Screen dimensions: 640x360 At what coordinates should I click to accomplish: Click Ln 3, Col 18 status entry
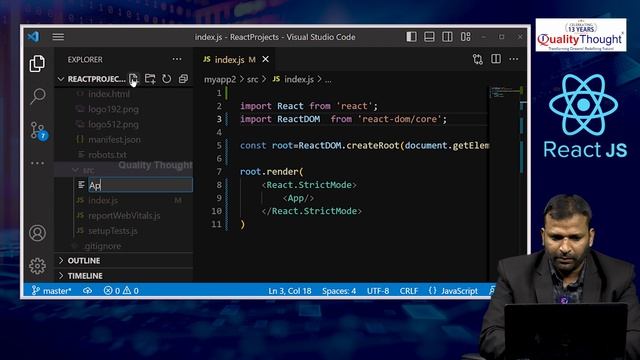(290, 291)
